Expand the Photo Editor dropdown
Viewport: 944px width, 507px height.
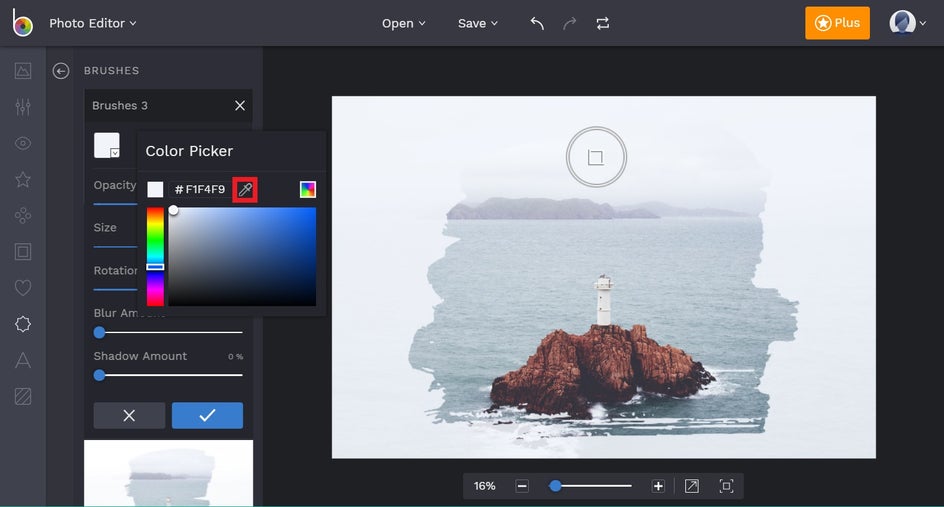tap(93, 23)
